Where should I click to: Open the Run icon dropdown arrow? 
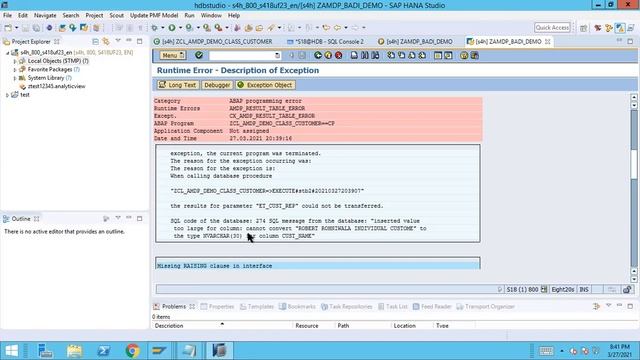180,28
